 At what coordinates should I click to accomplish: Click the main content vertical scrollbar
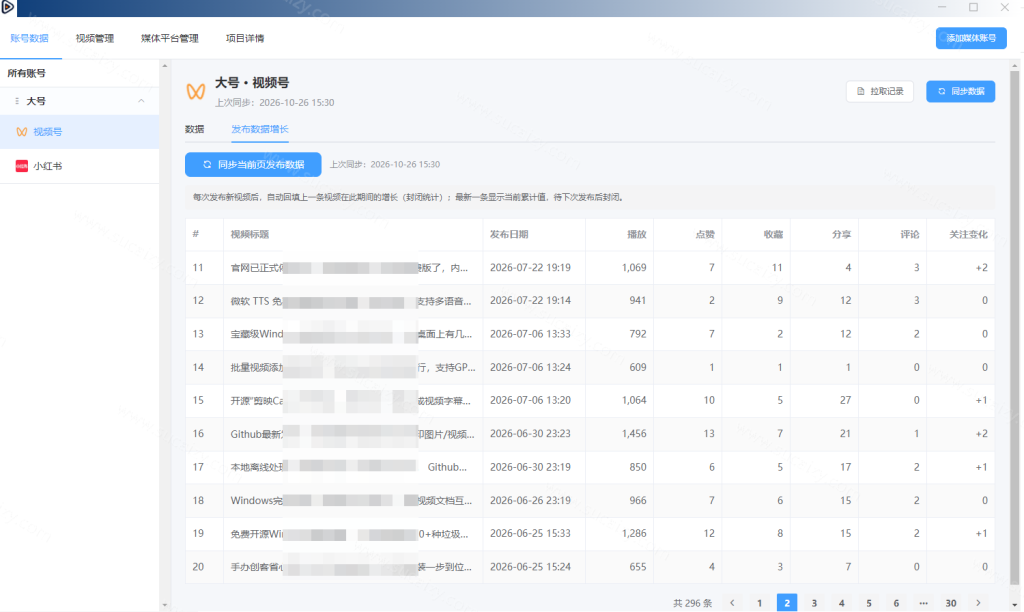[x=1014, y=328]
